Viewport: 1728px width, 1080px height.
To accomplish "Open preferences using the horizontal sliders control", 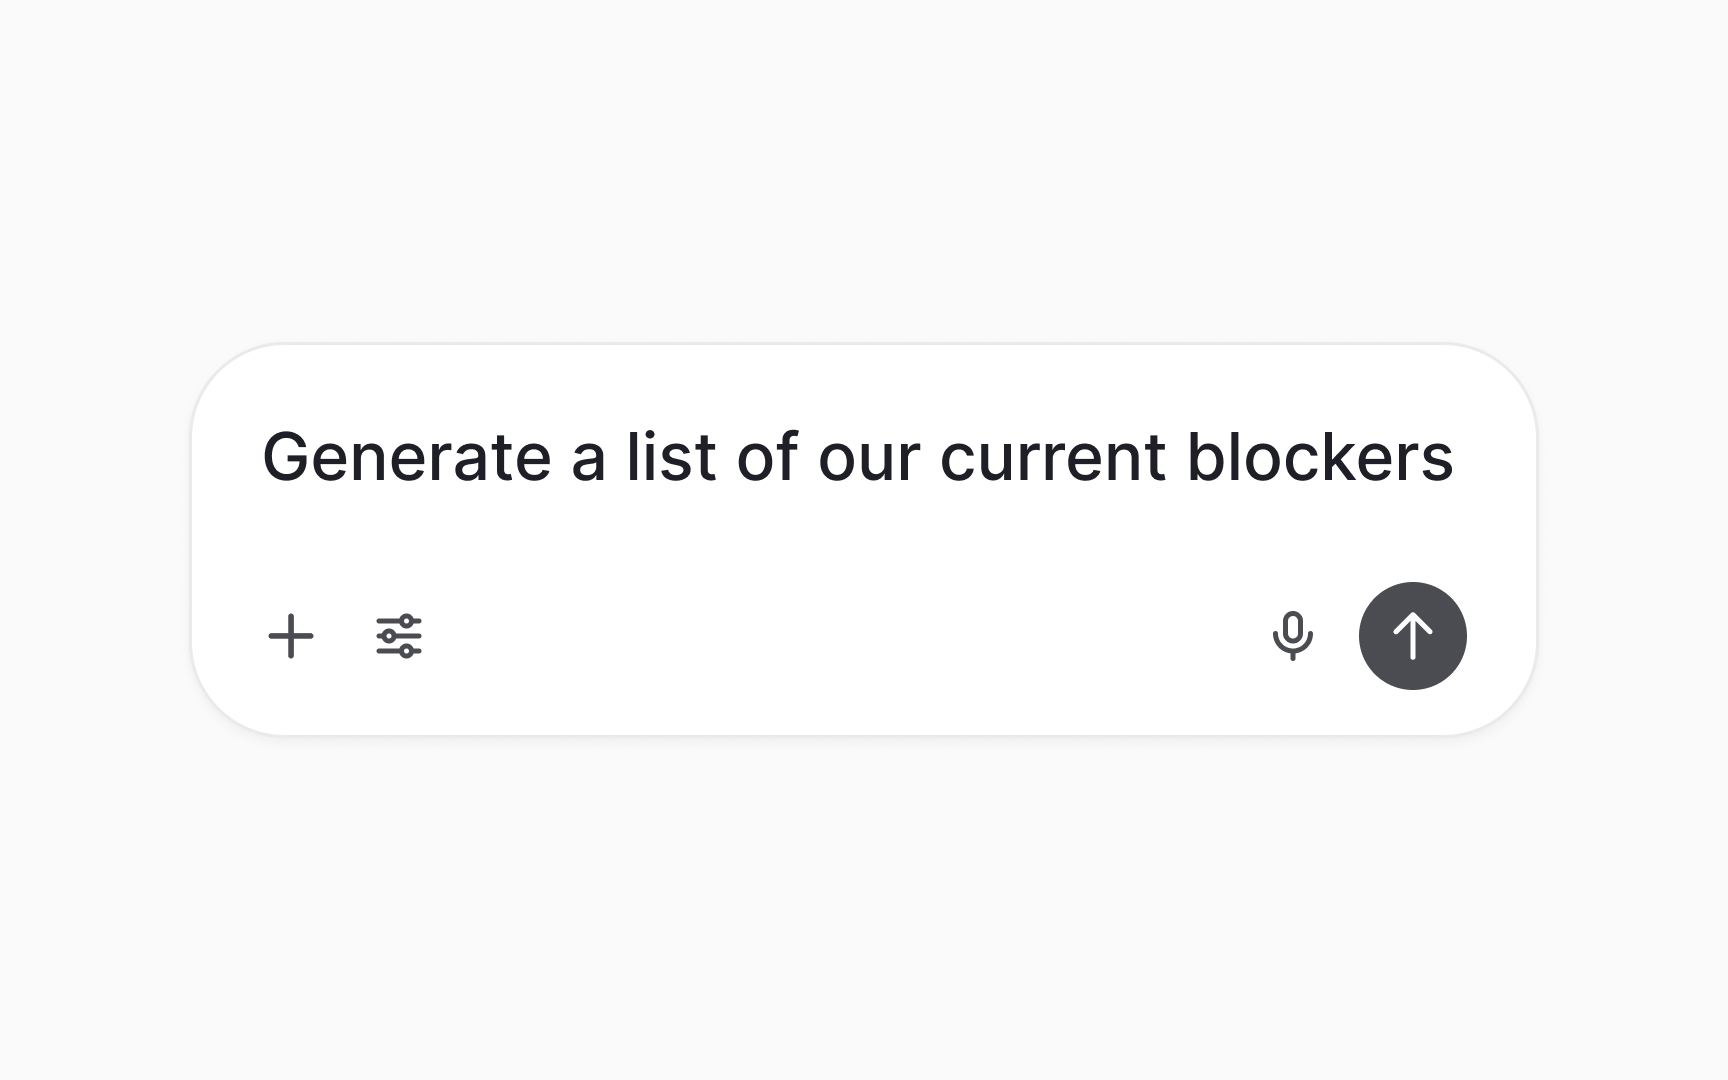I will coord(398,636).
